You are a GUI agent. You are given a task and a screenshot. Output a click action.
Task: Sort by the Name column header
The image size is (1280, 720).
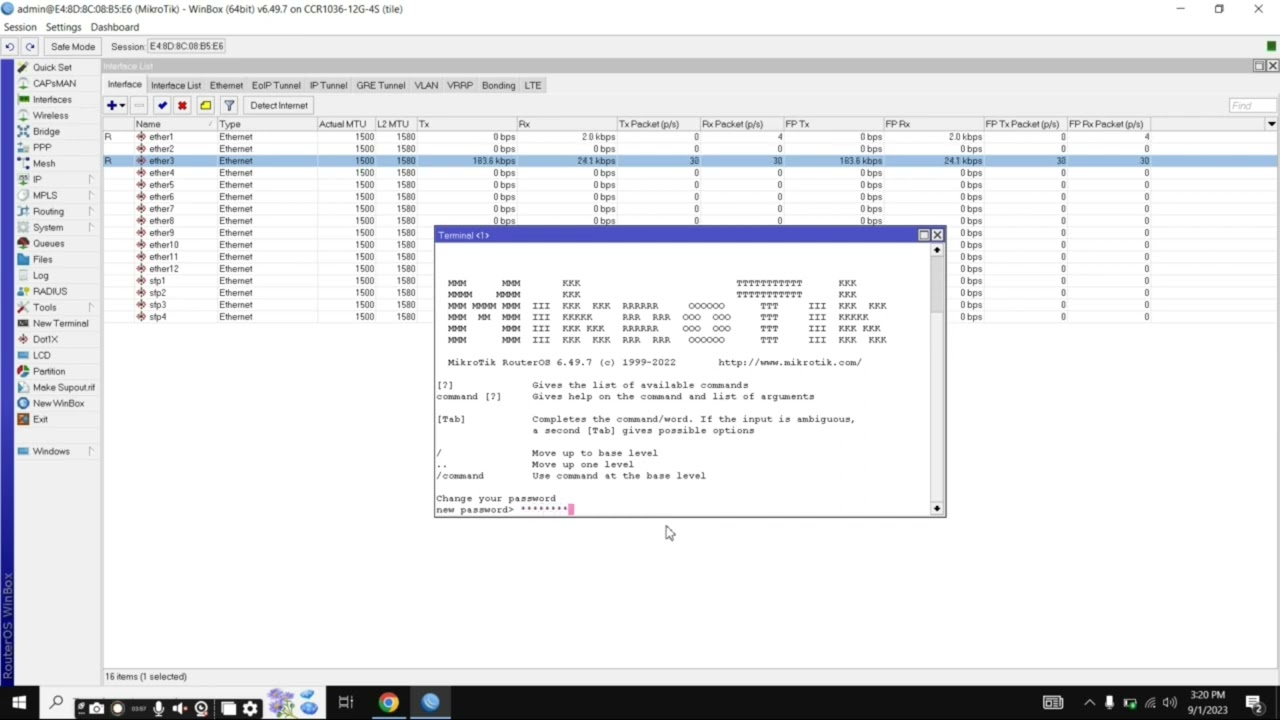tap(175, 124)
